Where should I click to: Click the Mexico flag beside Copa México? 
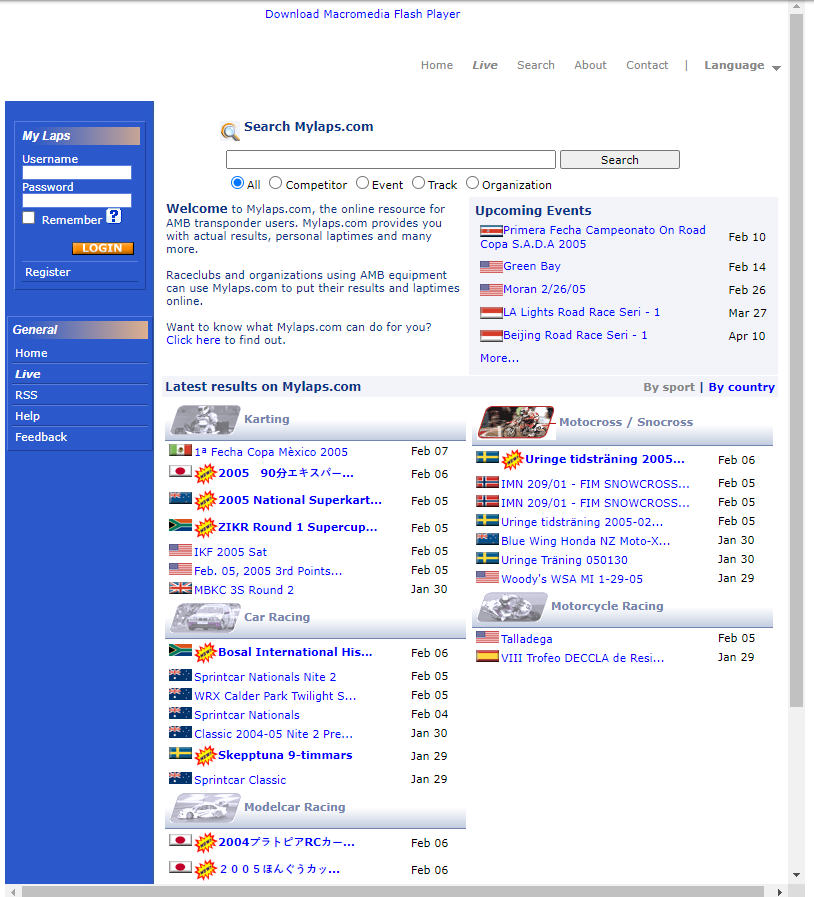tap(180, 451)
